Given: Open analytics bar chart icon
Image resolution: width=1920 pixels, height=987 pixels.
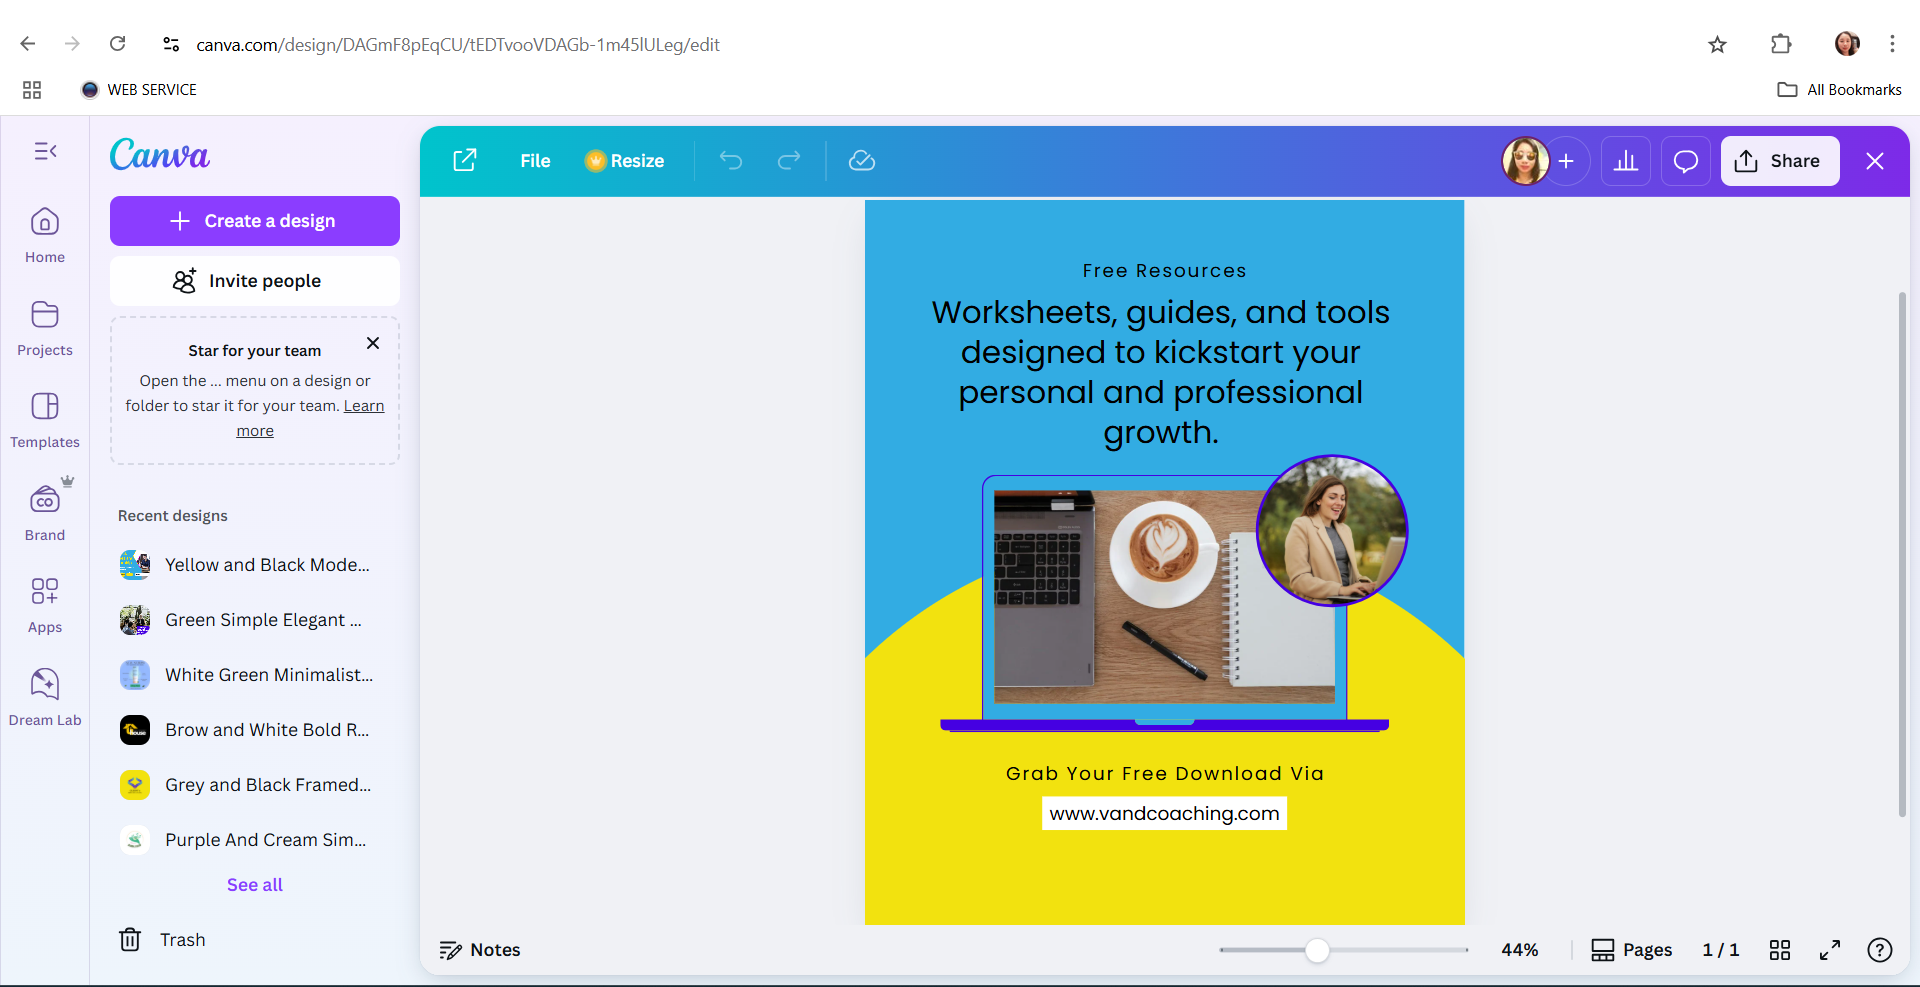Looking at the screenshot, I should pyautogui.click(x=1626, y=161).
